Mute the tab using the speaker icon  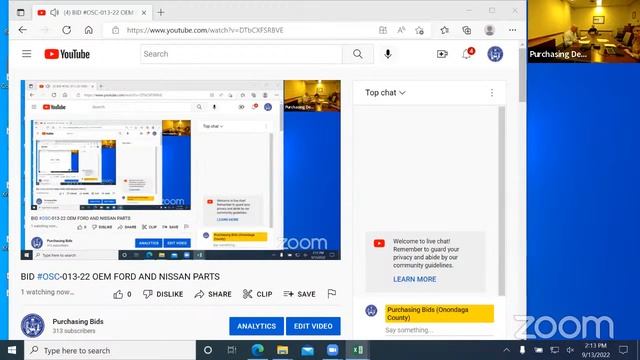(x=54, y=13)
